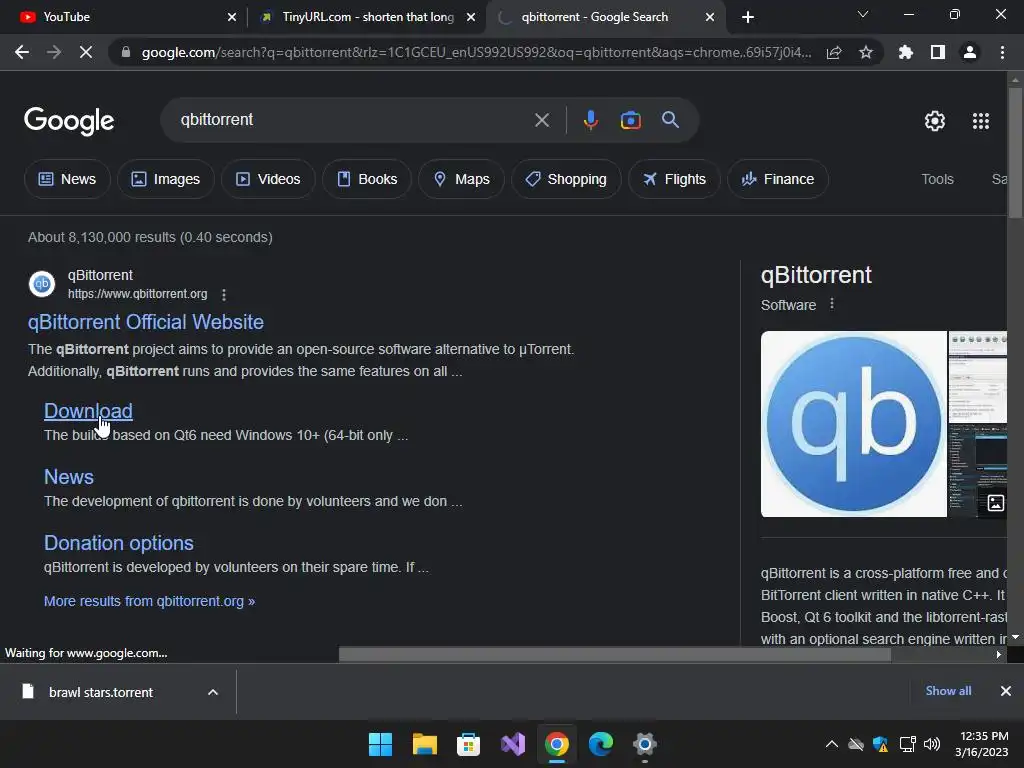This screenshot has height=768, width=1024.
Task: Go back to the previous page
Action: click(22, 52)
